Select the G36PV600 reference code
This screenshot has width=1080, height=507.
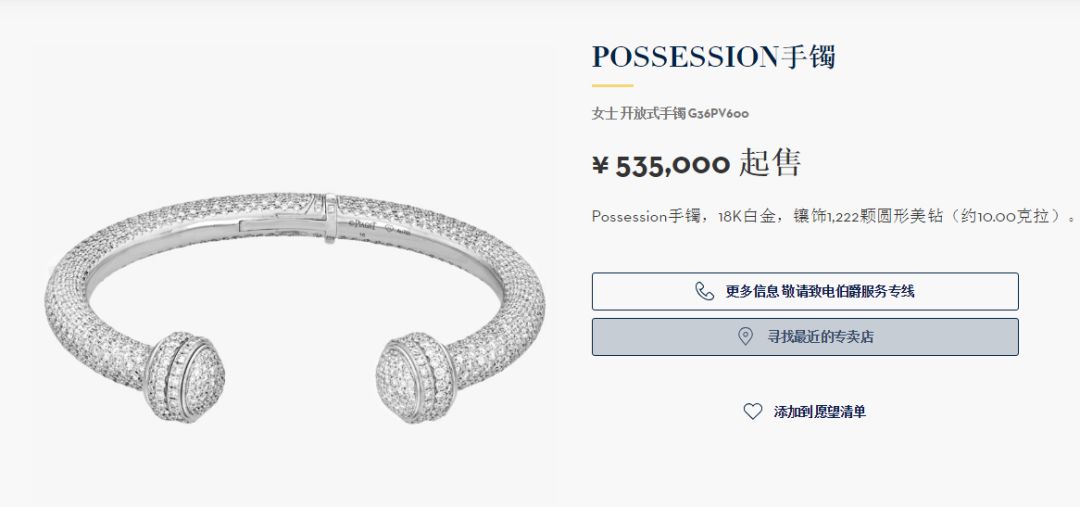[718, 114]
